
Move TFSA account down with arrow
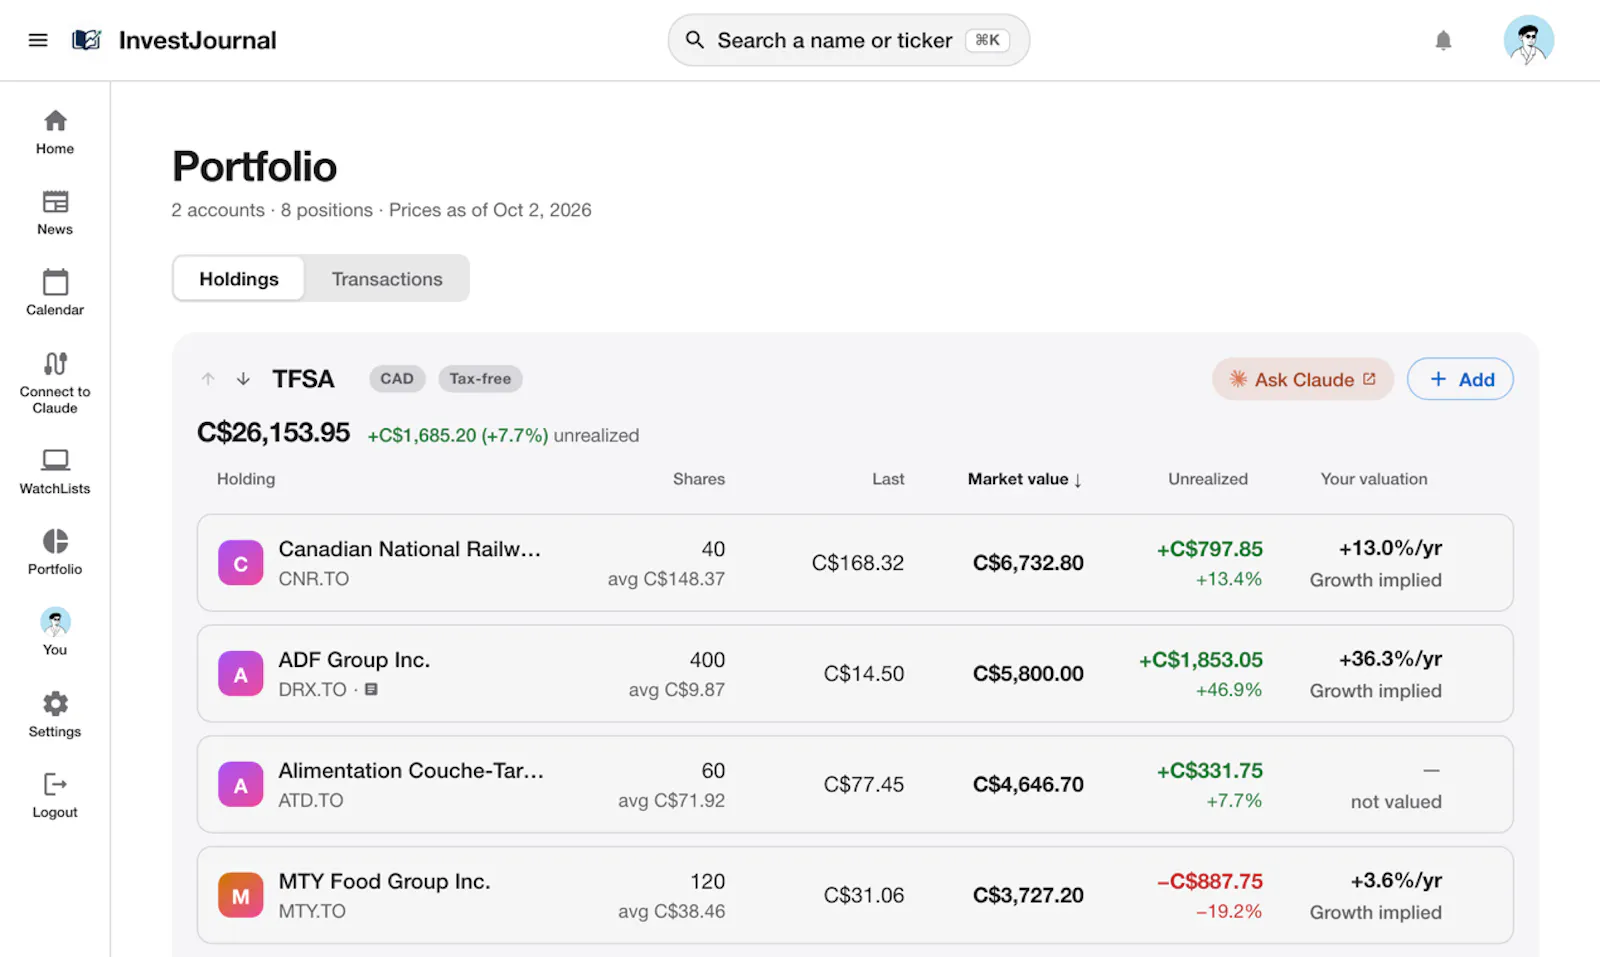[x=243, y=379]
